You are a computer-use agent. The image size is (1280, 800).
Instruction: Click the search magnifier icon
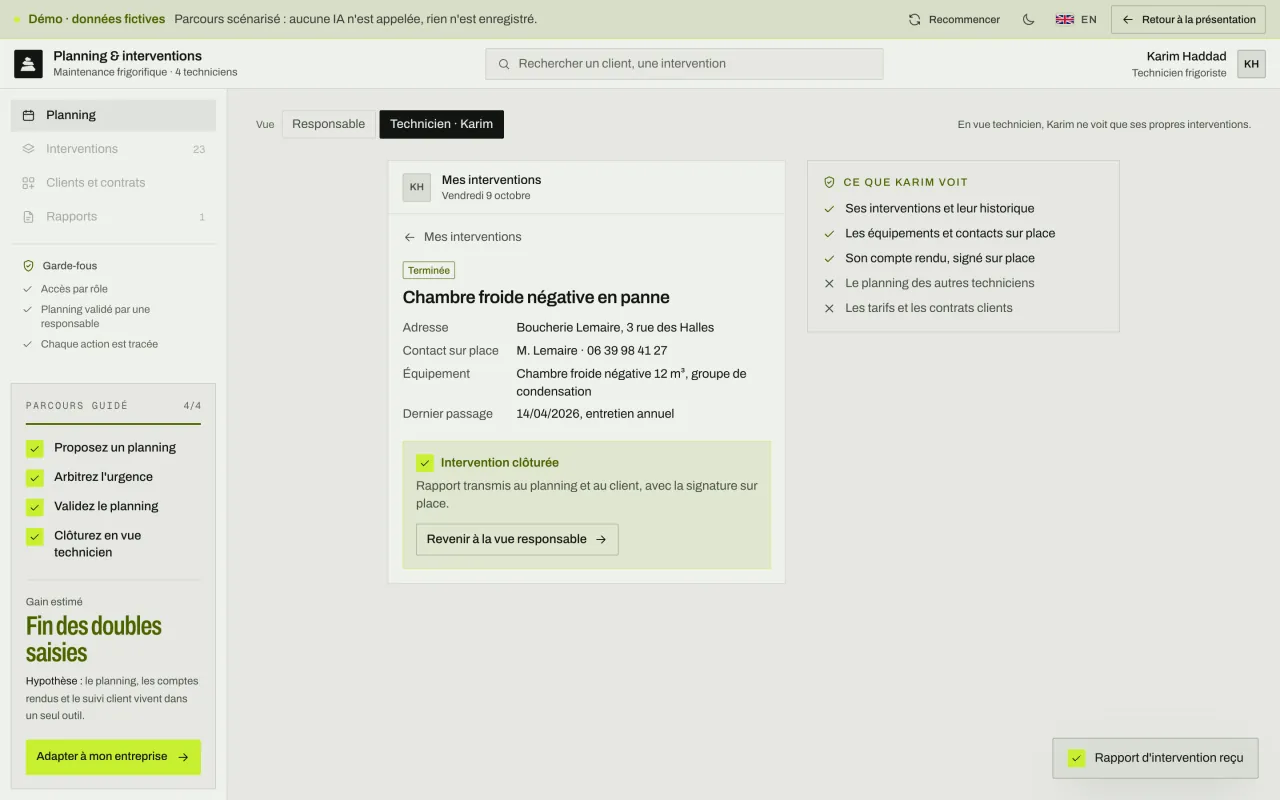[x=504, y=64]
